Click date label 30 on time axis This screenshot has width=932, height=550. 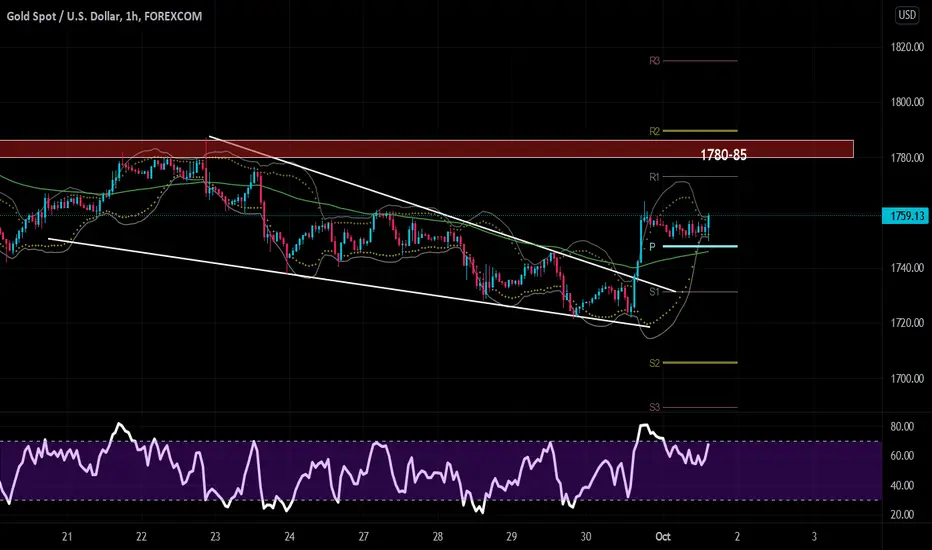(x=586, y=537)
